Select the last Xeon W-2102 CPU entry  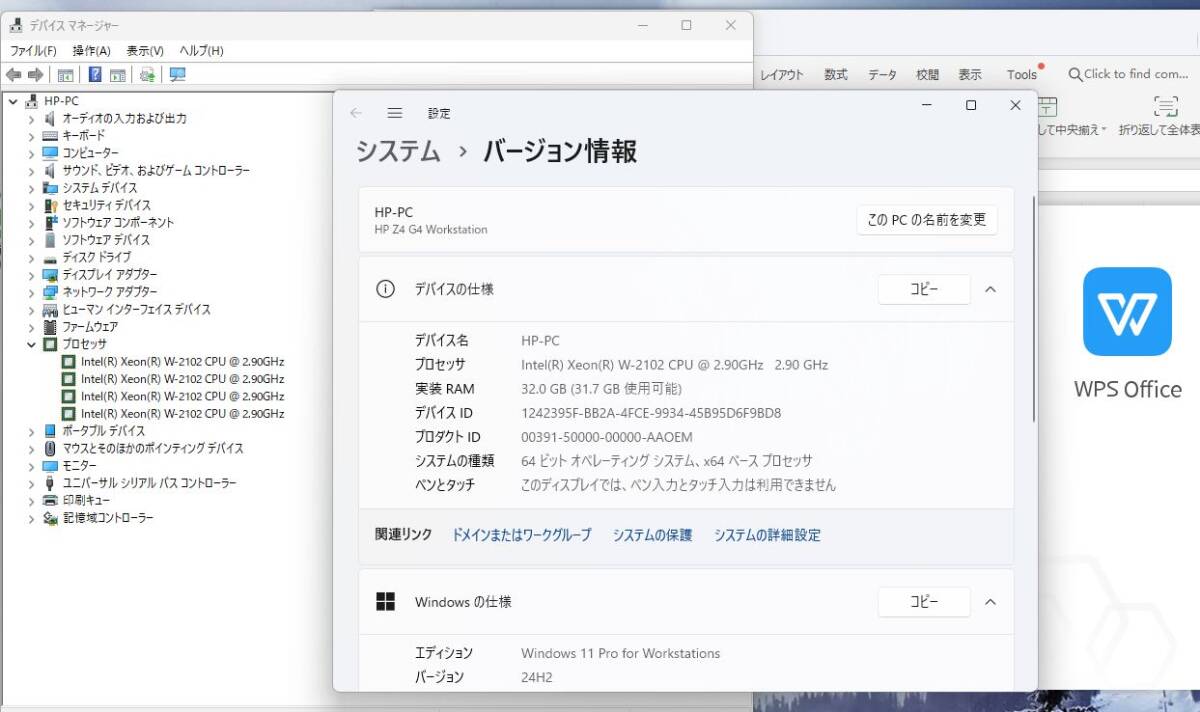[x=182, y=413]
